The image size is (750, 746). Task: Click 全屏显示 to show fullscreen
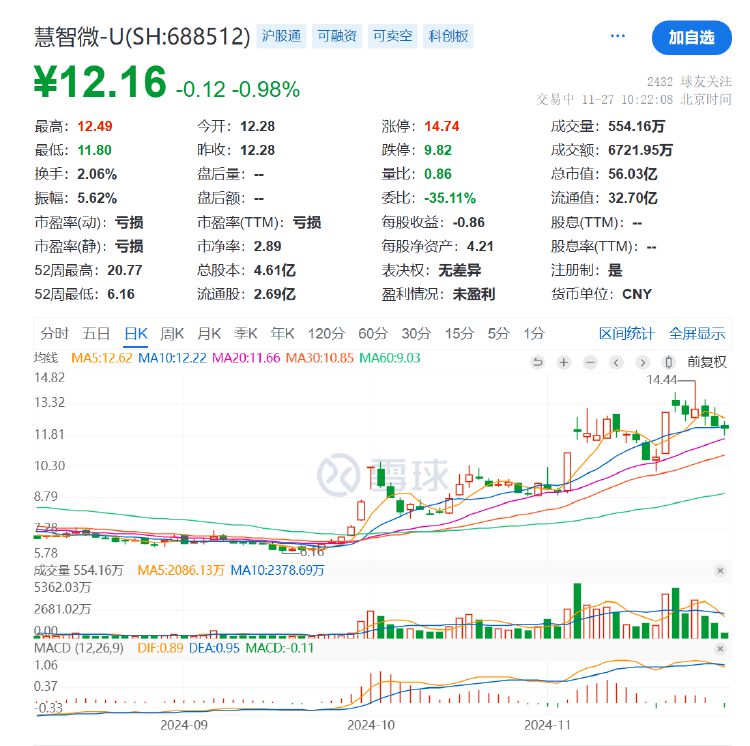click(x=697, y=333)
